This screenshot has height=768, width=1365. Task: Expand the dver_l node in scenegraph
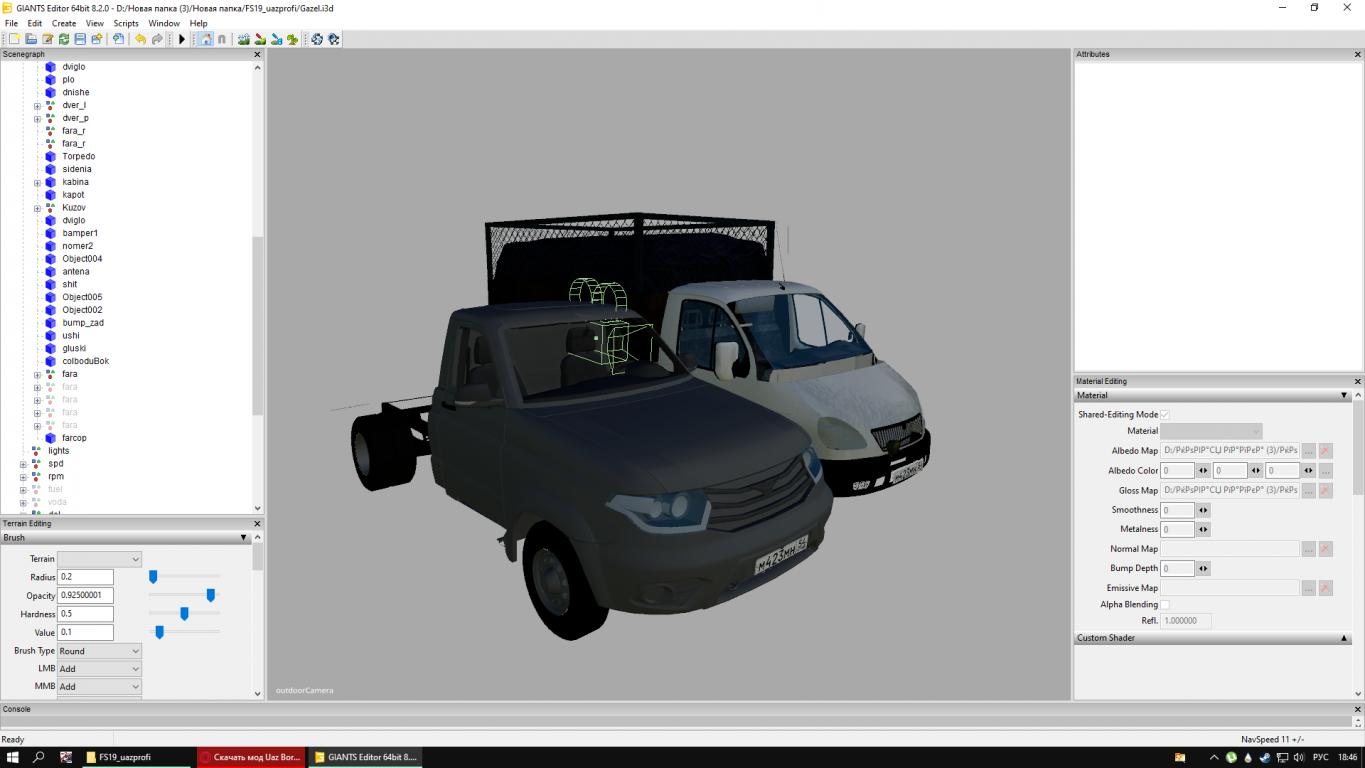37,106
